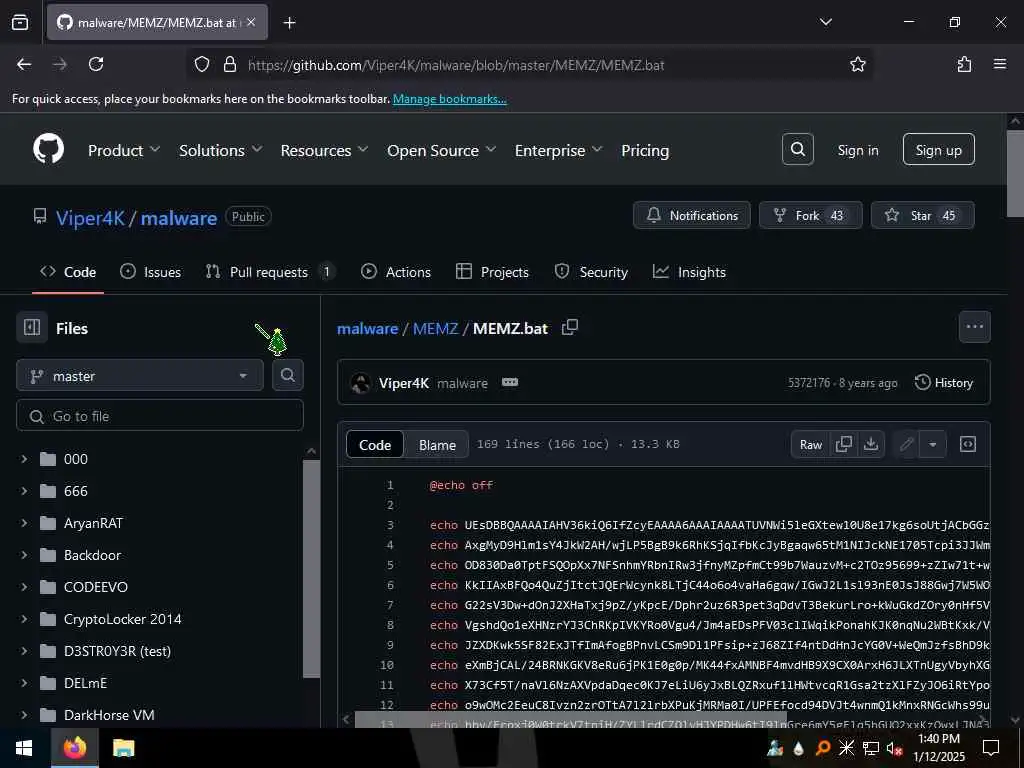Expand the Open Source menu
Viewport: 1024px width, 768px height.
[441, 150]
